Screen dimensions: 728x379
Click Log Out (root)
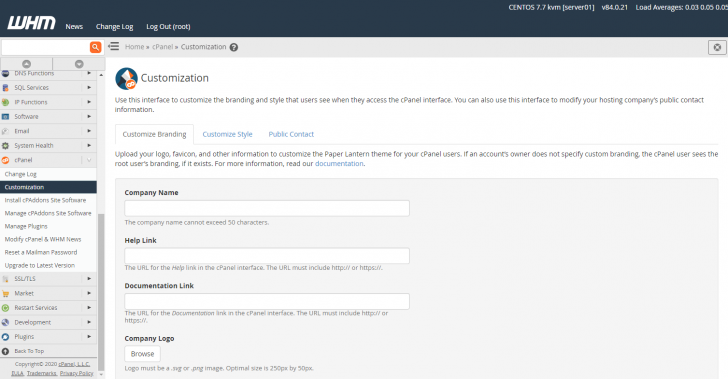168,26
